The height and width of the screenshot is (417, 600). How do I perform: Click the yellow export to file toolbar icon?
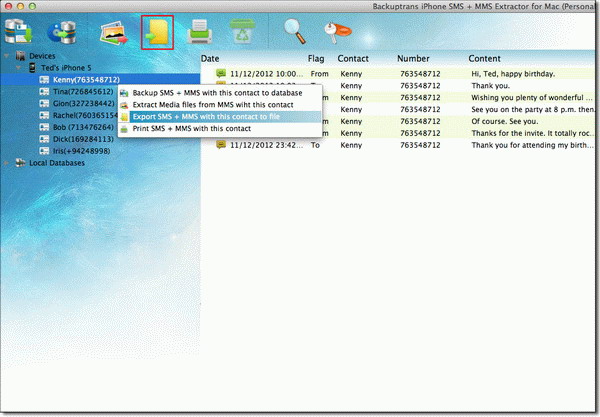(x=157, y=33)
